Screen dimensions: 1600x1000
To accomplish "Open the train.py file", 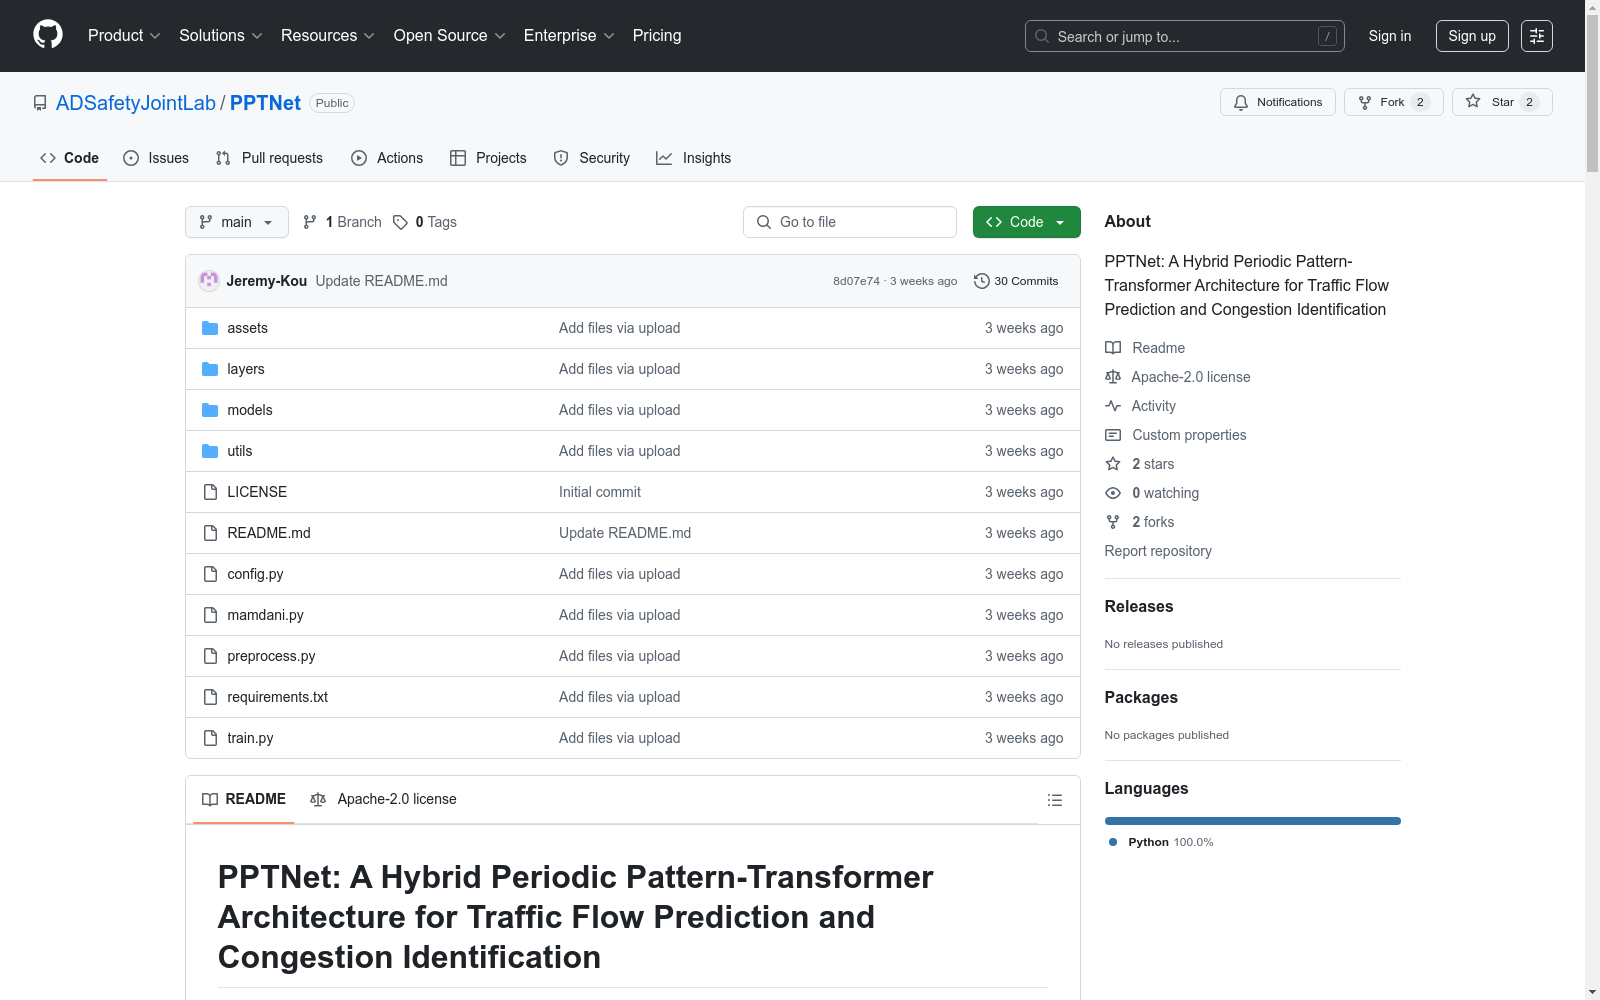I will 250,738.
